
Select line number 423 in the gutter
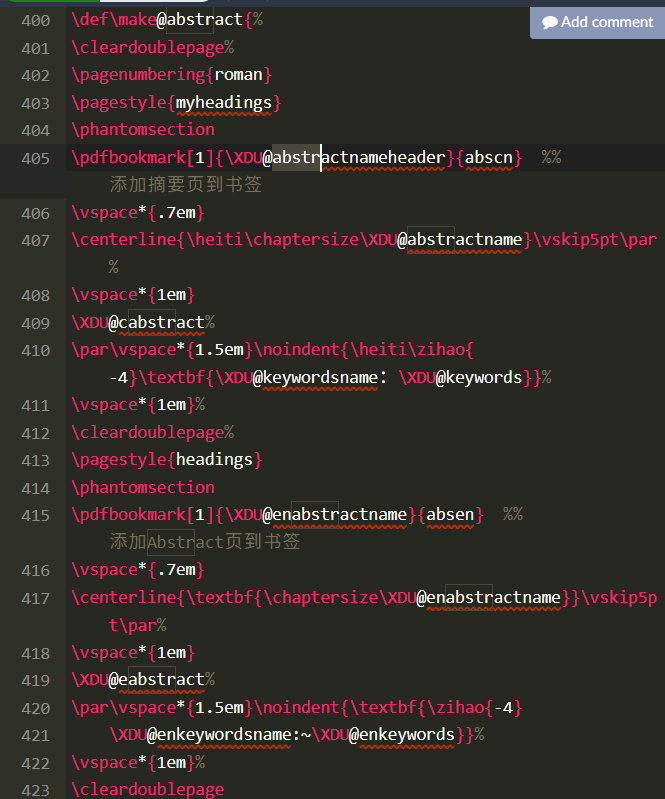click(x=35, y=789)
